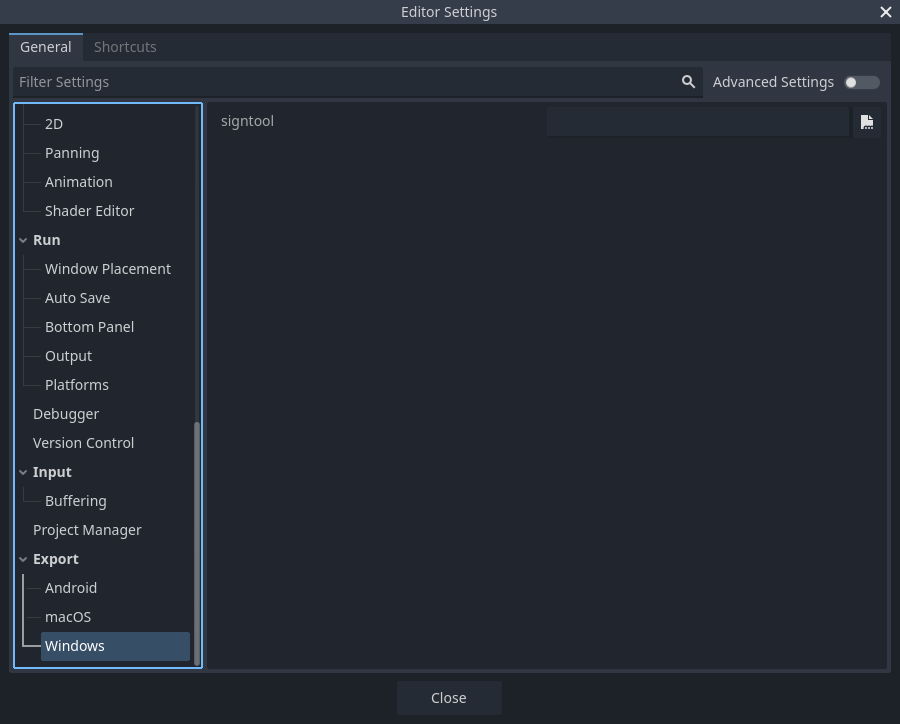Select the General tab
Screen dimensions: 900x724
[x=45, y=47]
